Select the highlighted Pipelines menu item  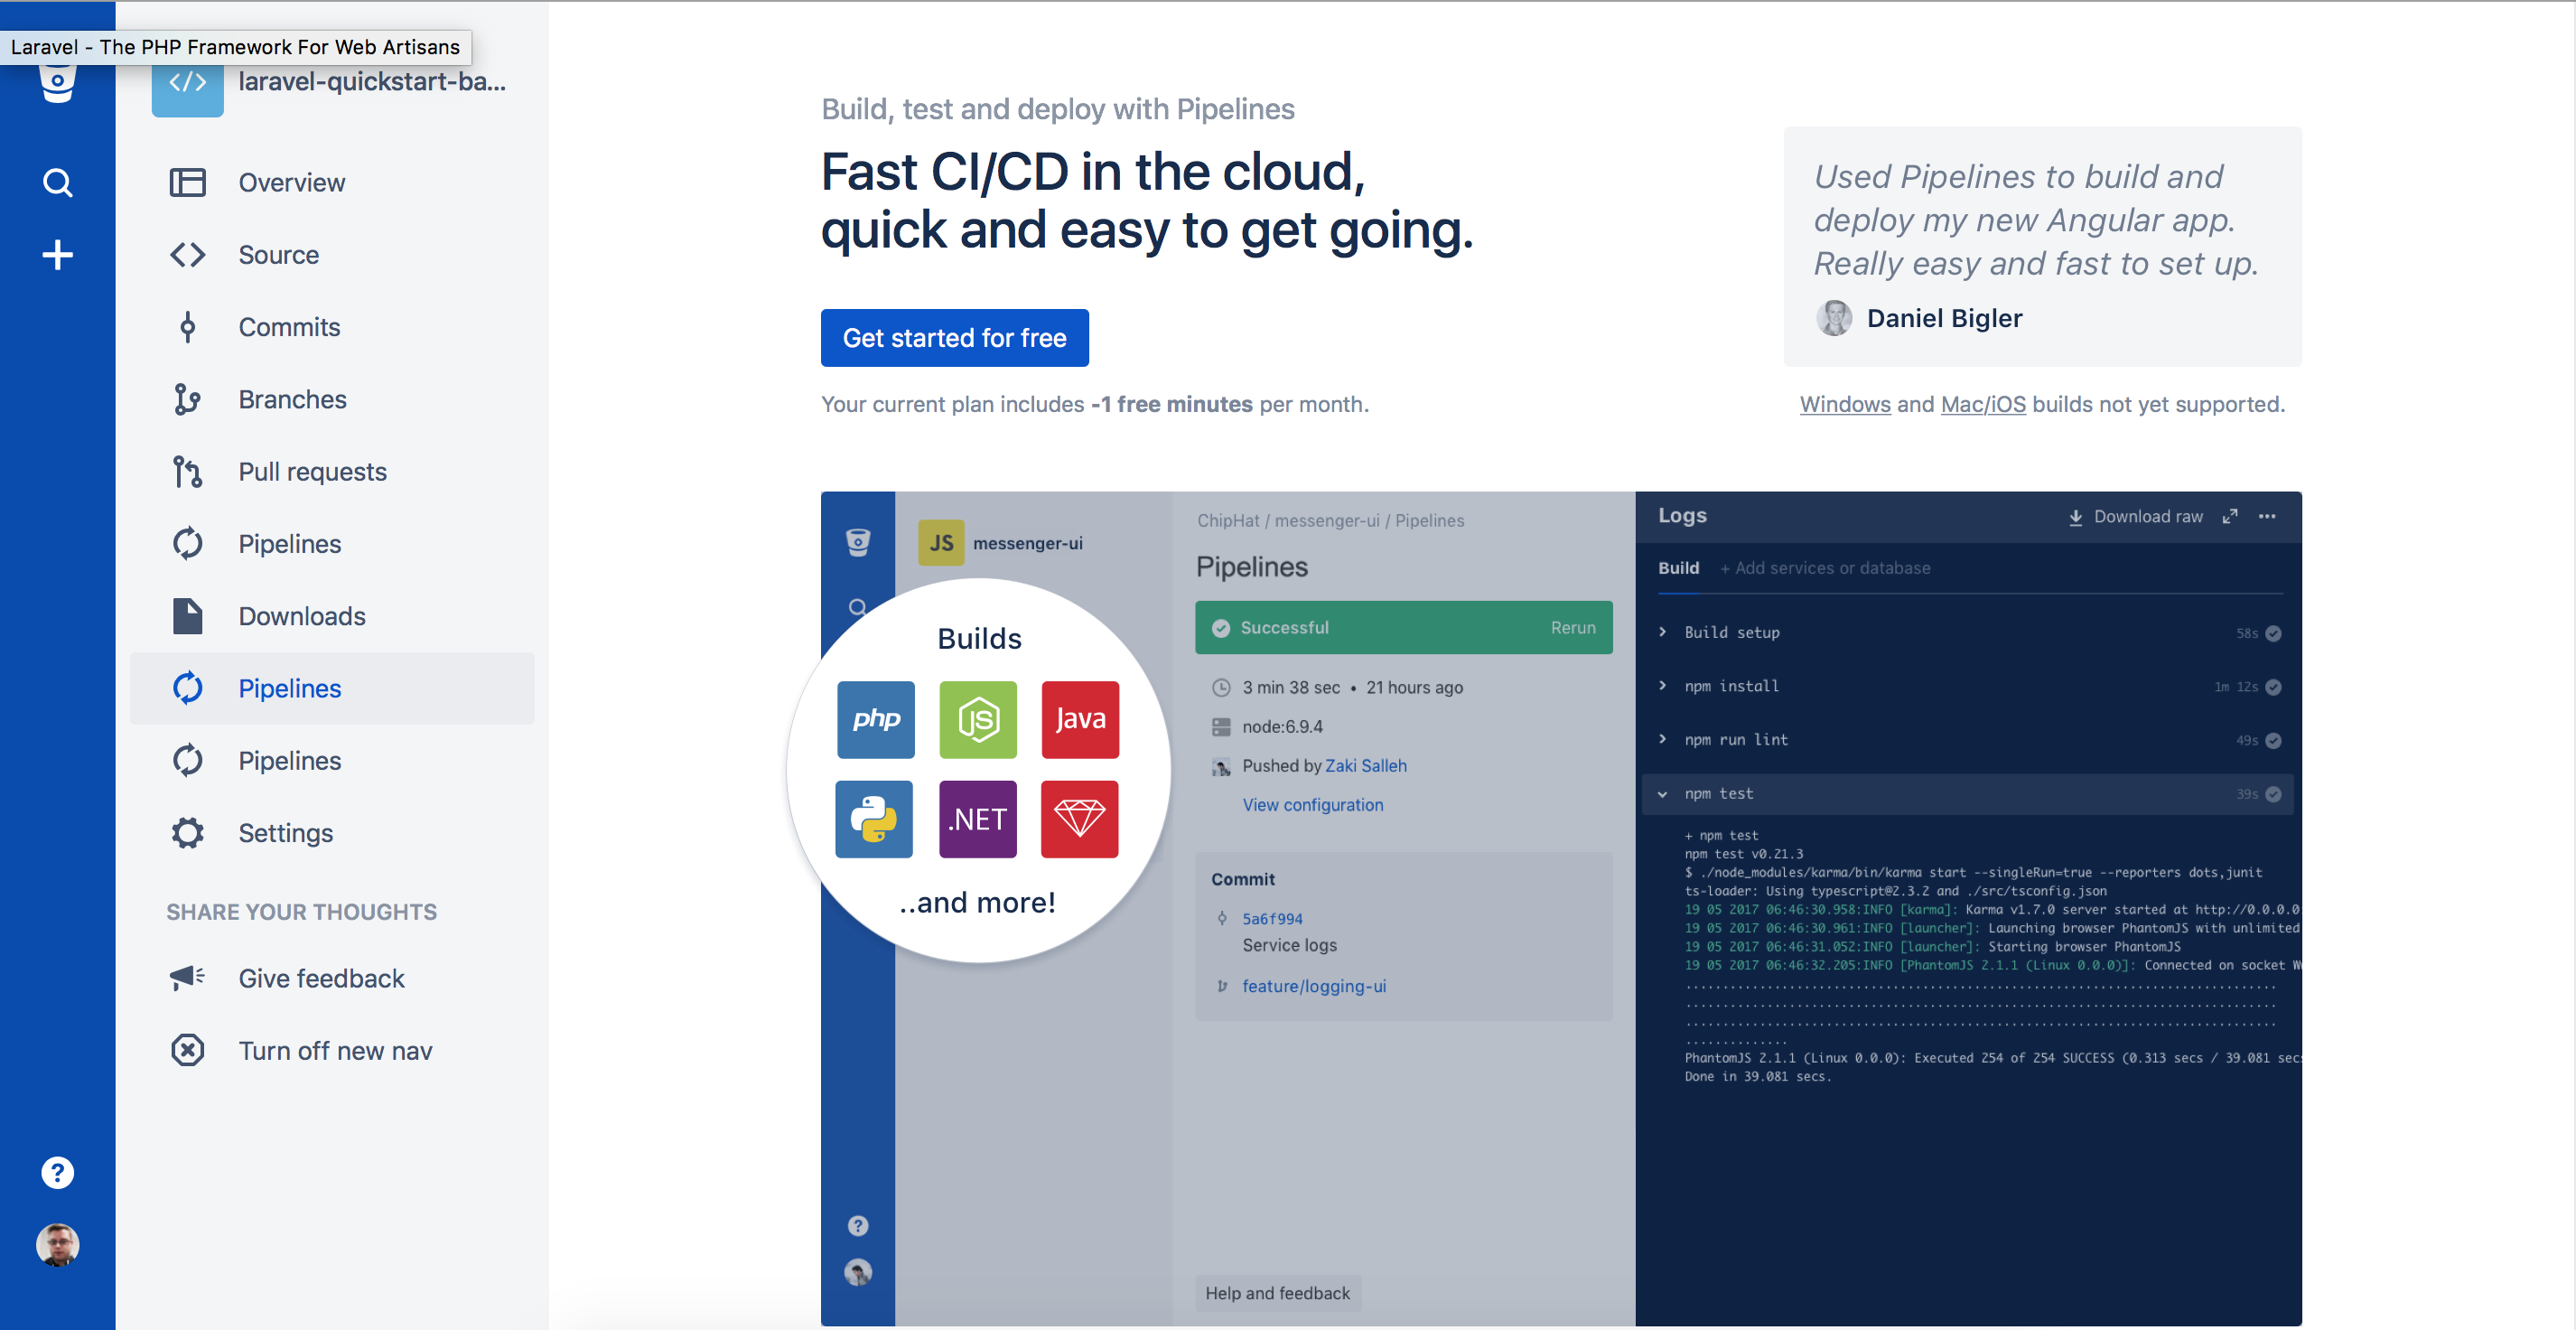click(x=332, y=688)
